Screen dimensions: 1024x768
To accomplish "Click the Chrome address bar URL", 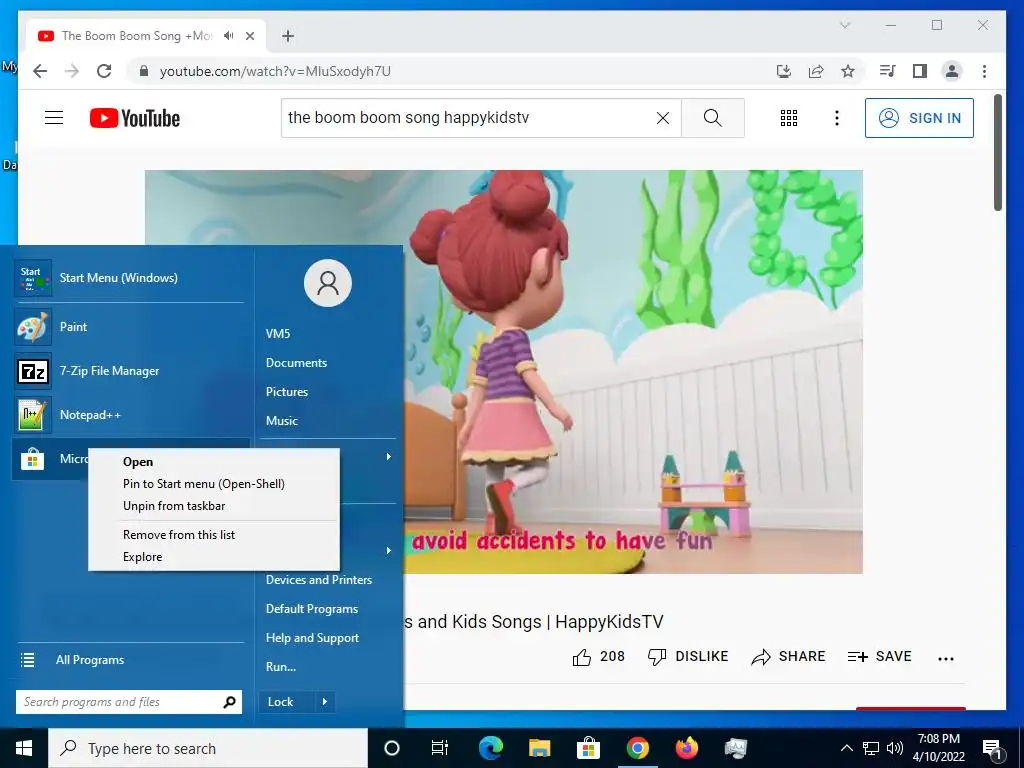I will coord(275,71).
